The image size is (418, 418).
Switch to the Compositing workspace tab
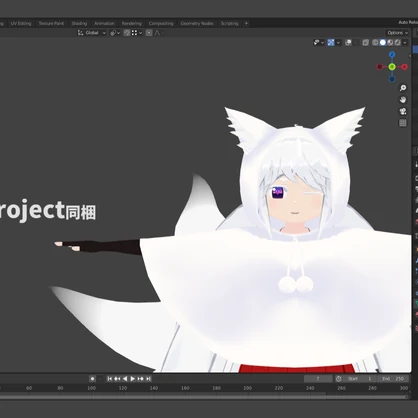(161, 23)
